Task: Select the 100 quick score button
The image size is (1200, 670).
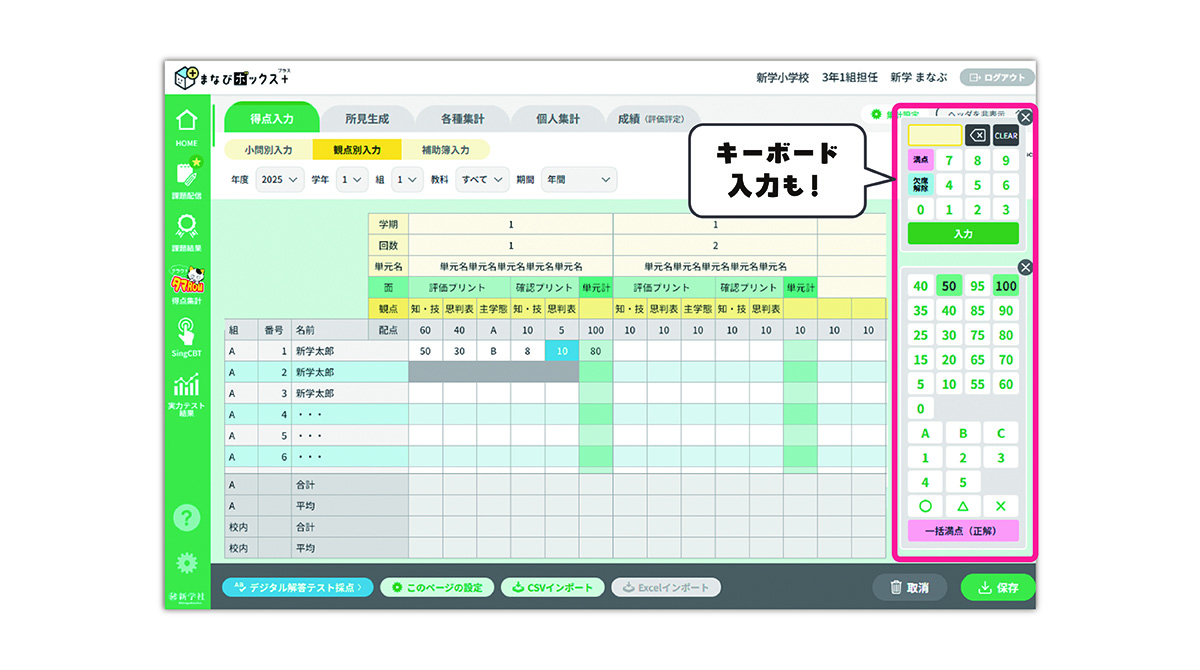Action: click(1005, 286)
